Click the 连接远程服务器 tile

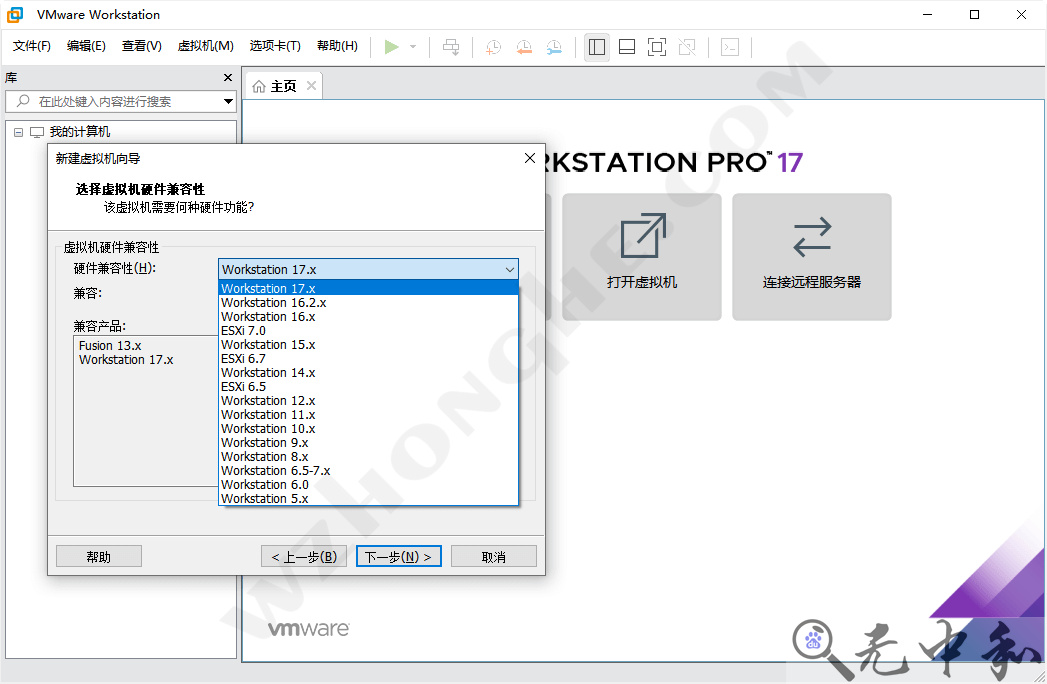coord(811,257)
